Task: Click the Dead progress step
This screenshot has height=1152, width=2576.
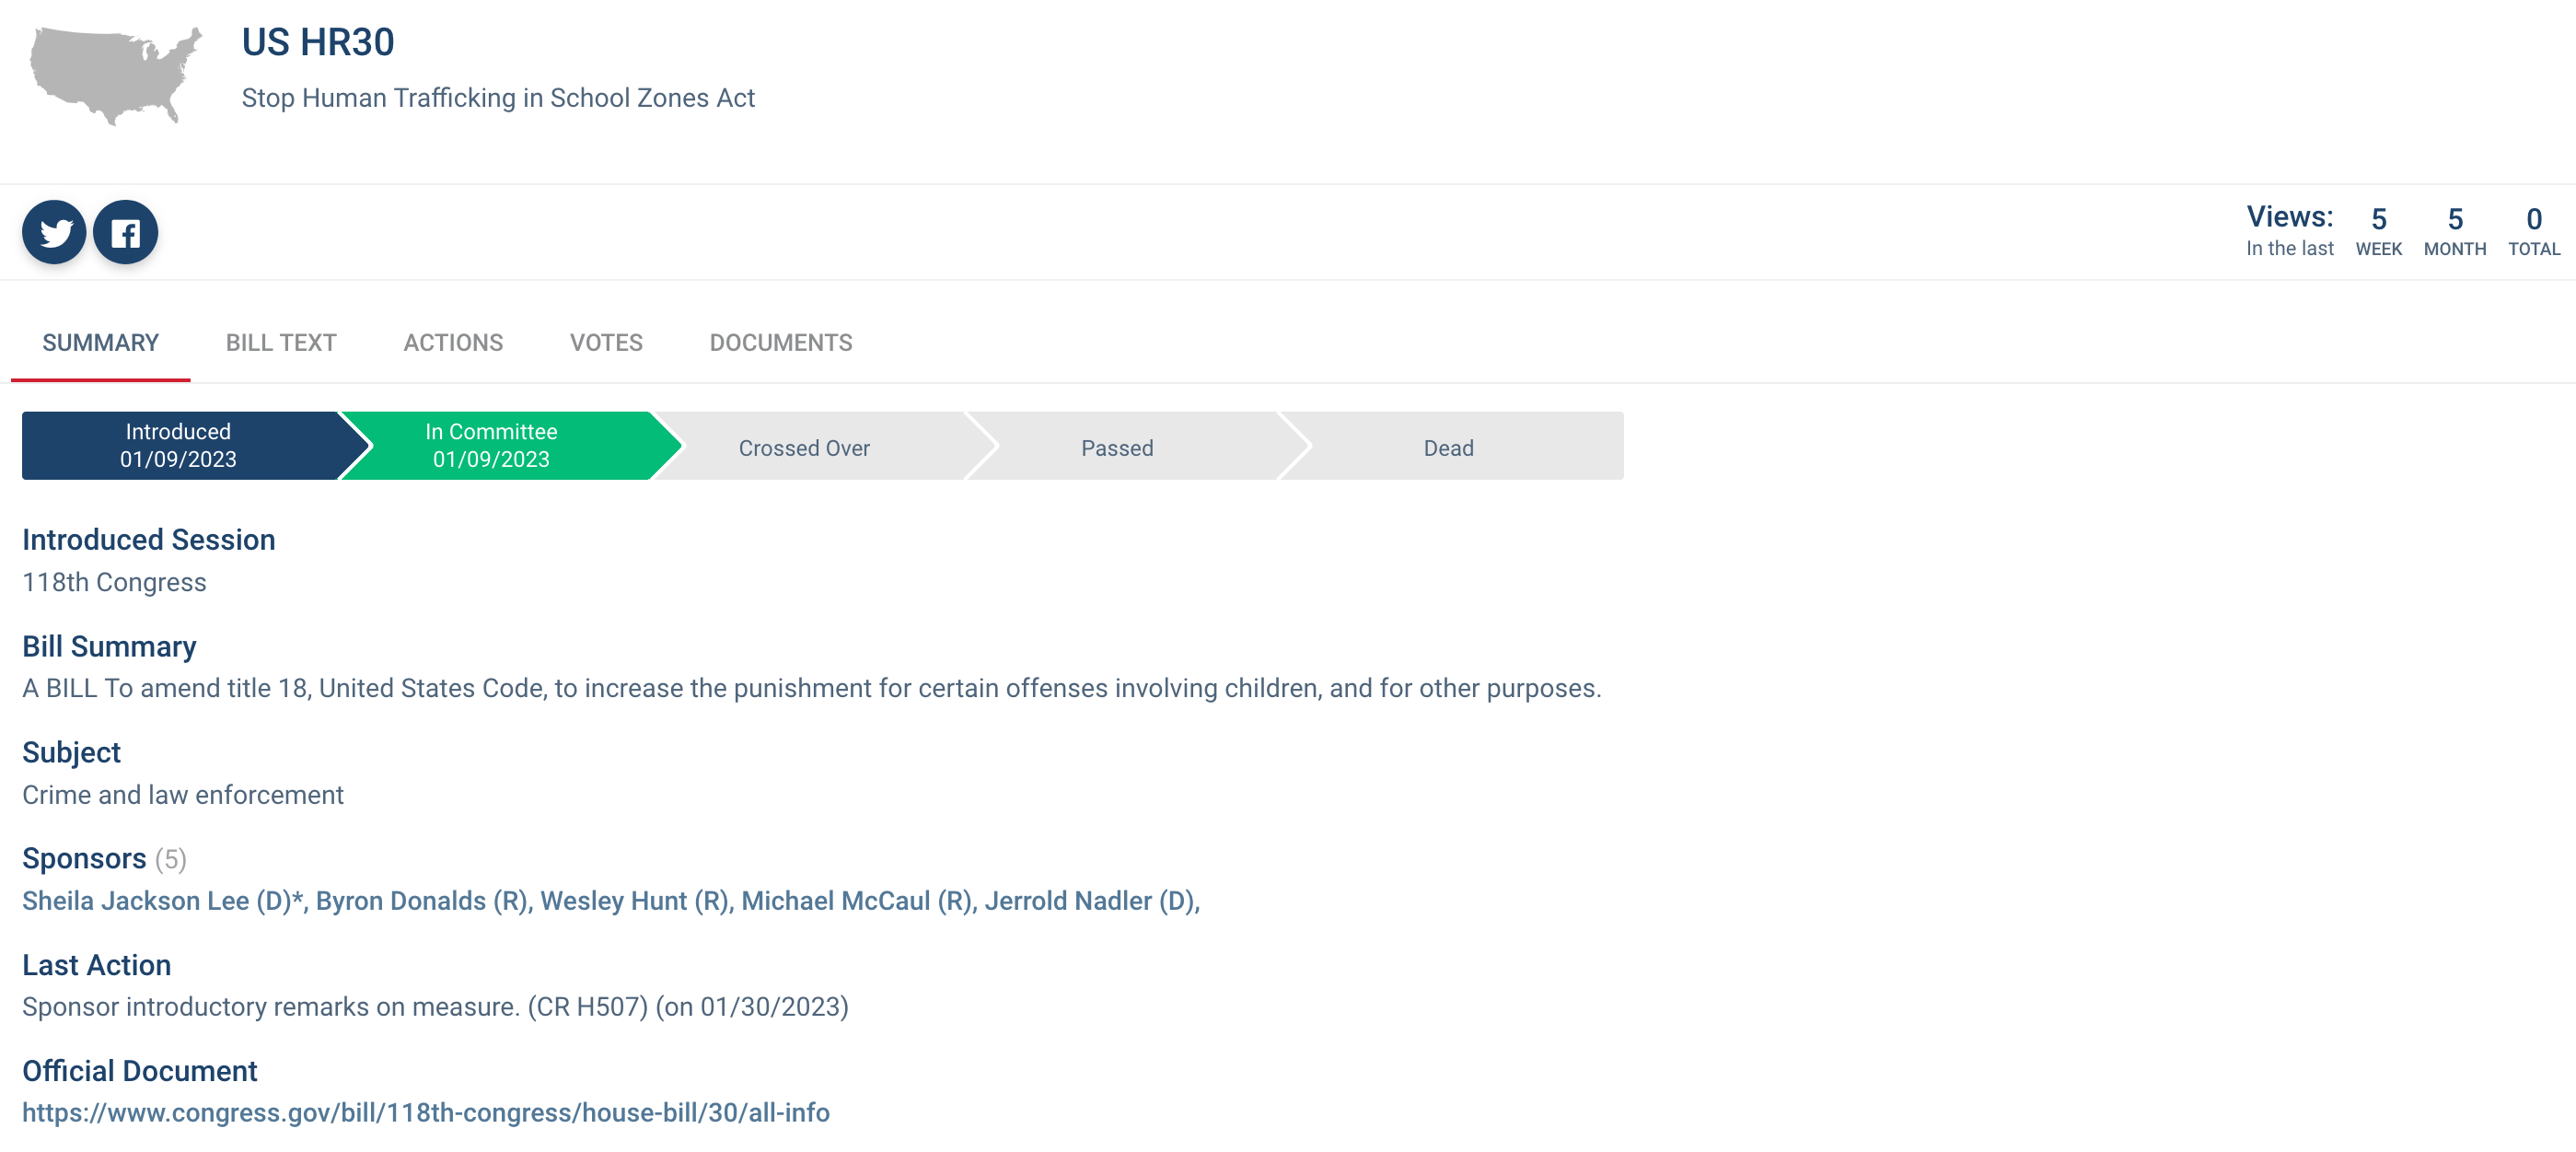Action: pyautogui.click(x=1449, y=447)
